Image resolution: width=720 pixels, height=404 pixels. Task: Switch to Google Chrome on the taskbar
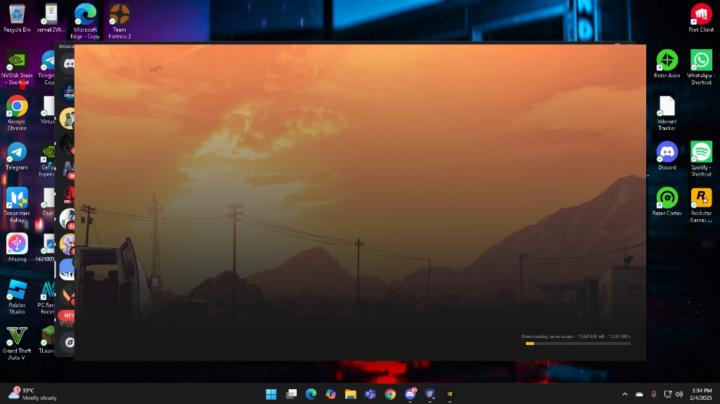point(390,394)
